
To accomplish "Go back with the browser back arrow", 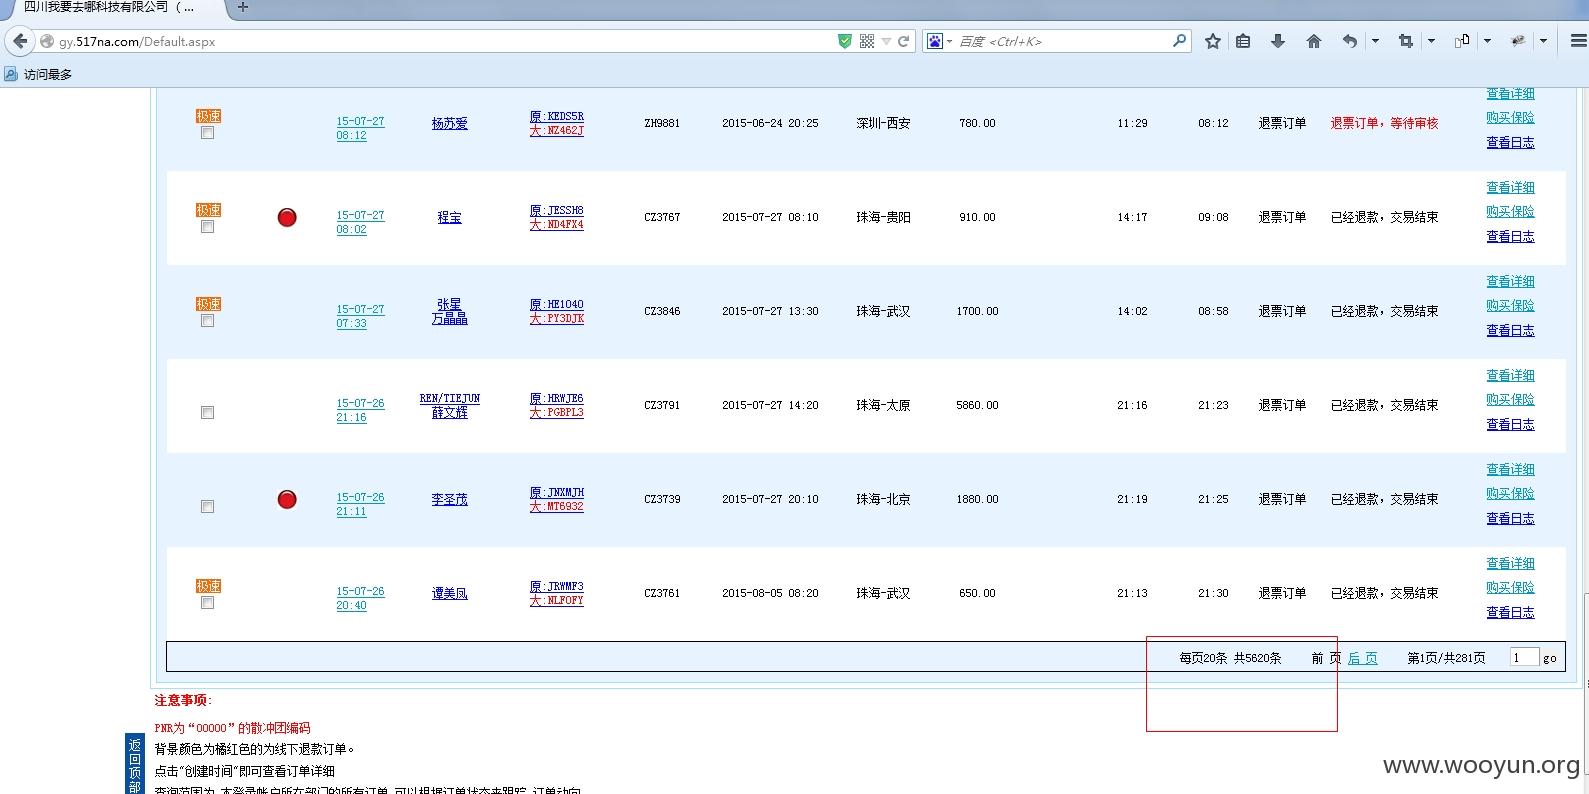I will coord(20,41).
